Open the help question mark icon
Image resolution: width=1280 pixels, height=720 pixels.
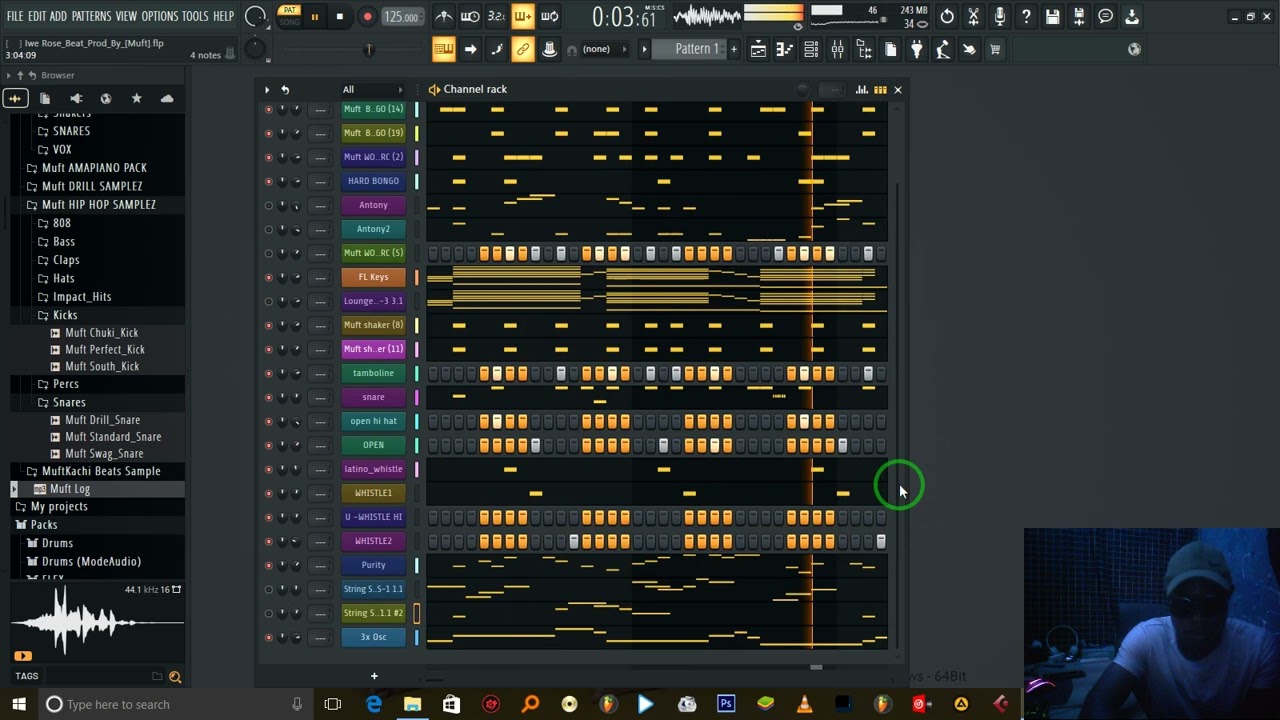pyautogui.click(x=1026, y=16)
